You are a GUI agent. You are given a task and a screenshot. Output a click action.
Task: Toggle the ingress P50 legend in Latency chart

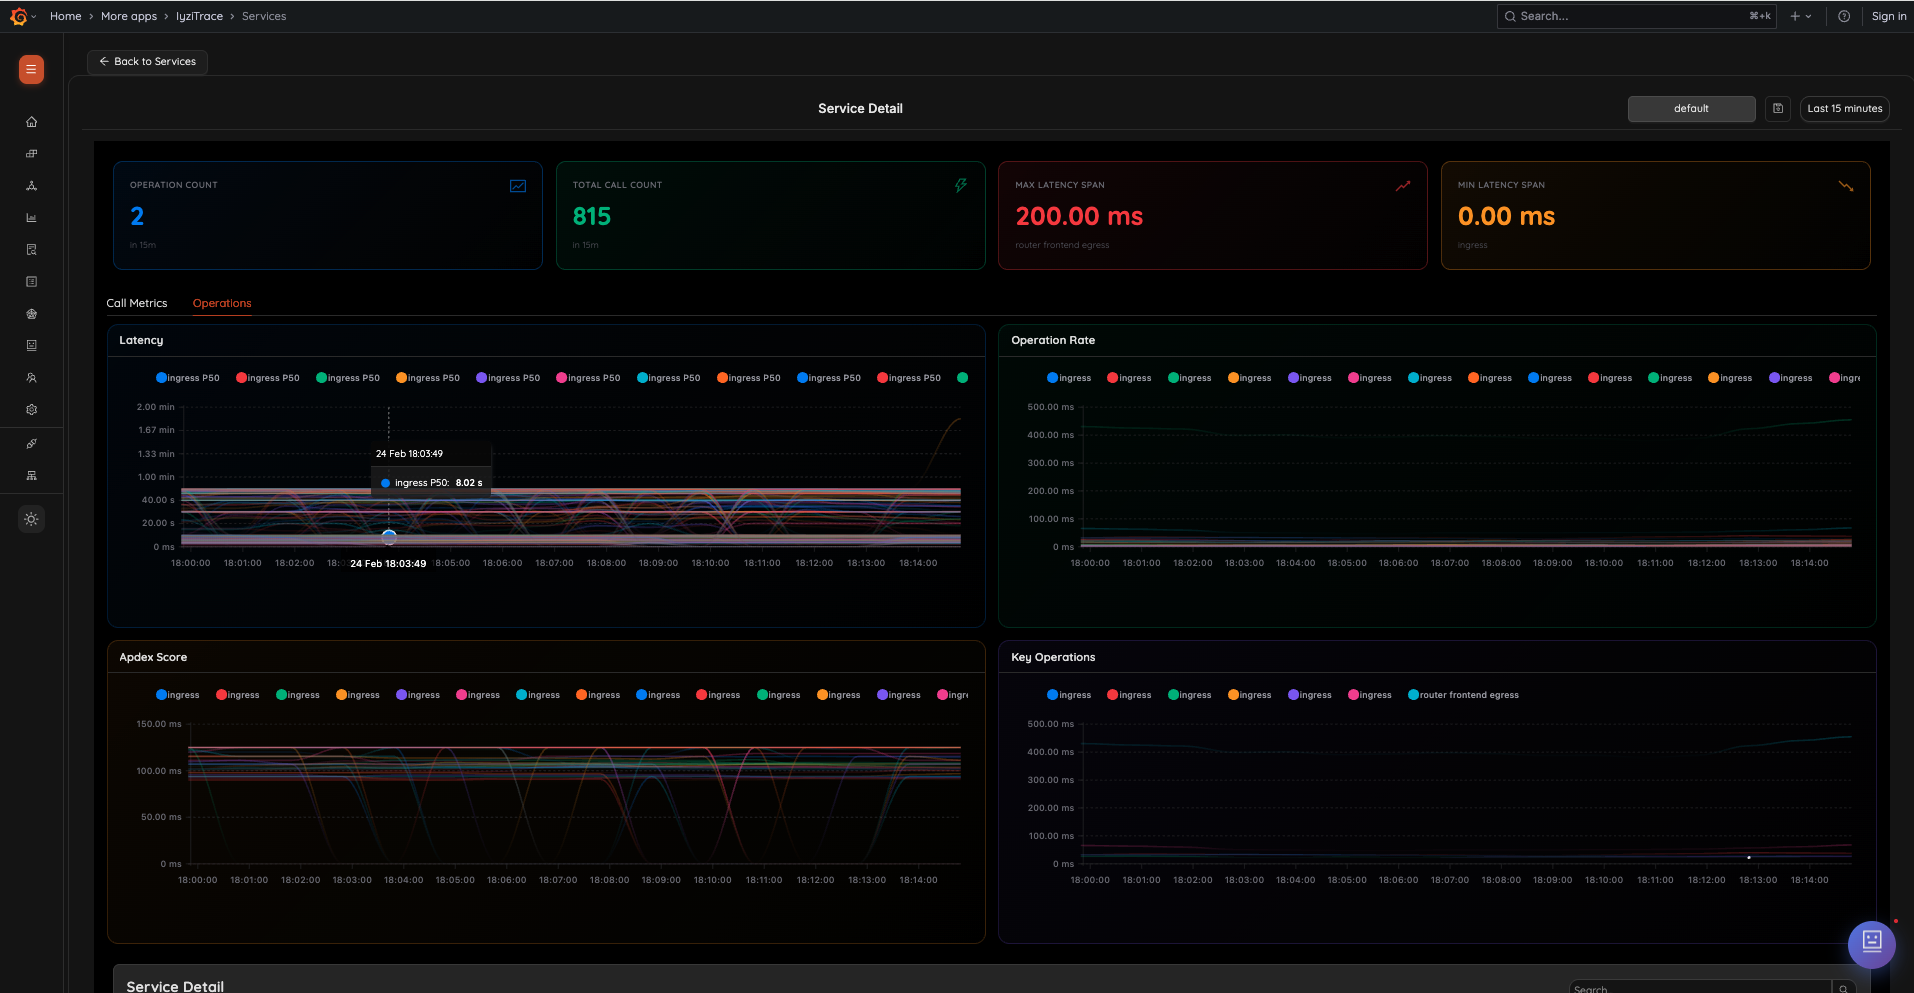coord(188,377)
